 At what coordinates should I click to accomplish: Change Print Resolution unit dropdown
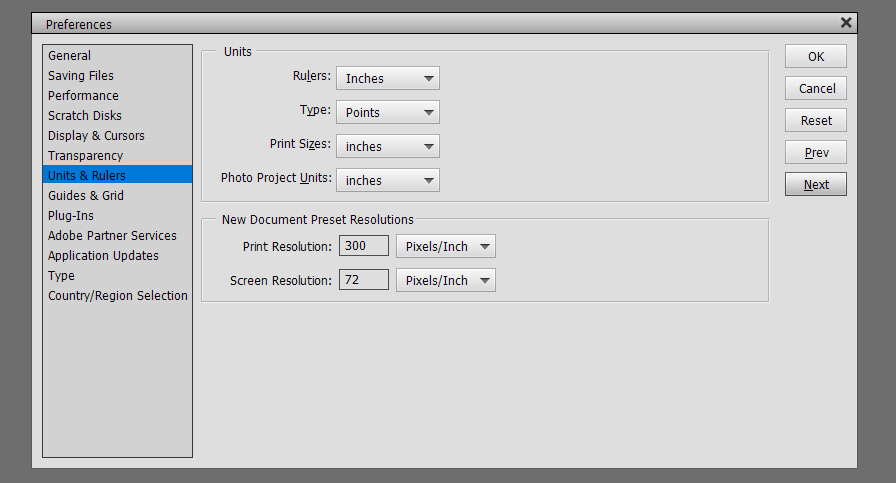tap(446, 246)
